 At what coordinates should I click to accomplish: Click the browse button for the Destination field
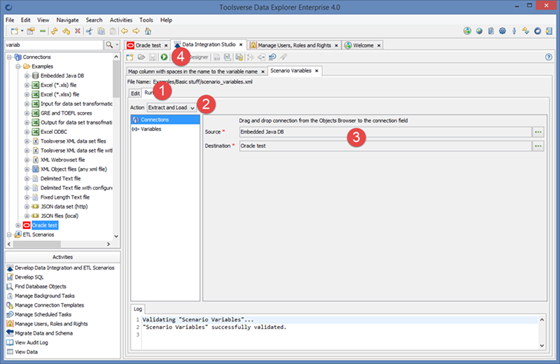(538, 146)
